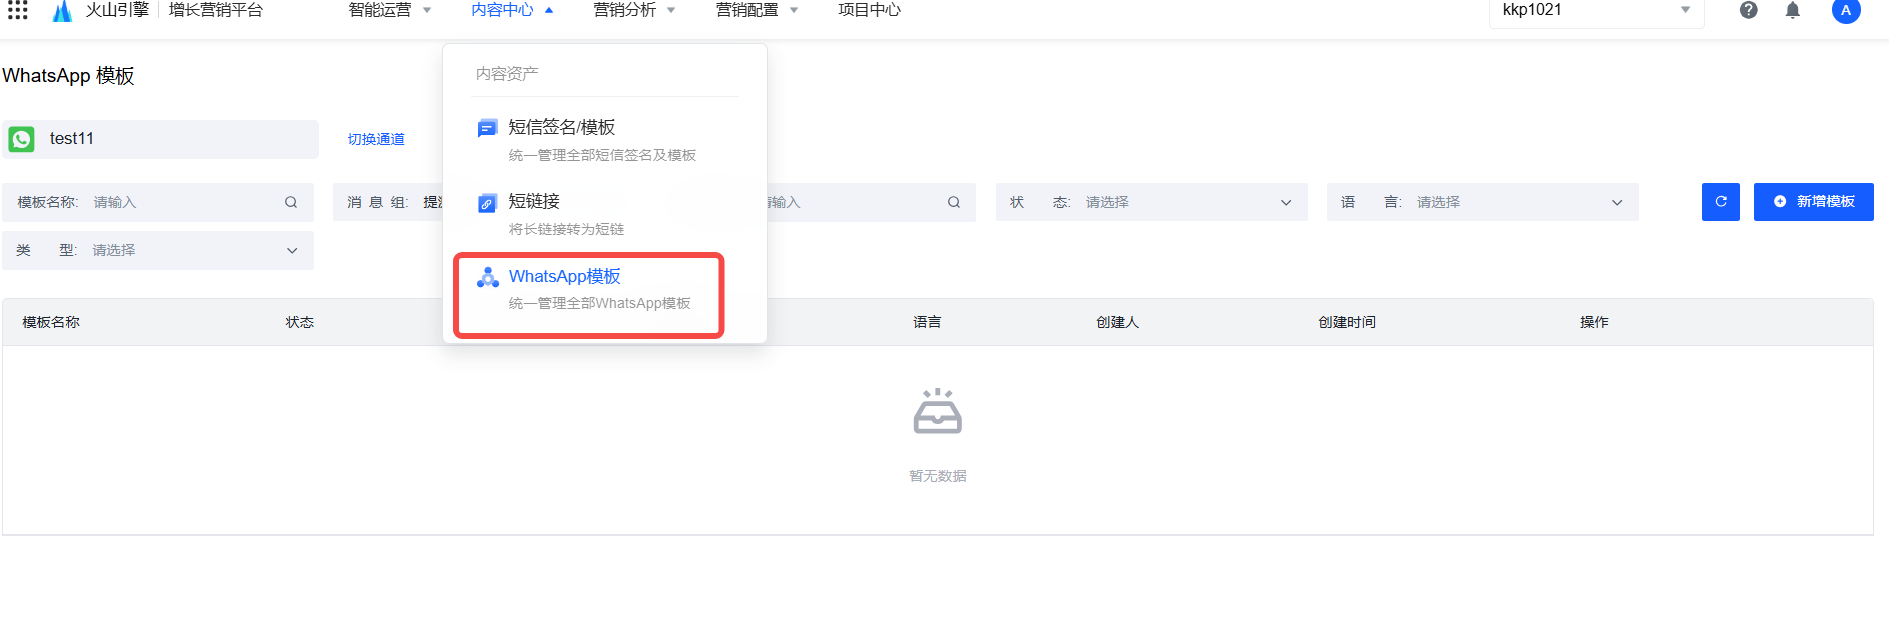
Task: Click the SMS signature/template icon
Action: [487, 128]
